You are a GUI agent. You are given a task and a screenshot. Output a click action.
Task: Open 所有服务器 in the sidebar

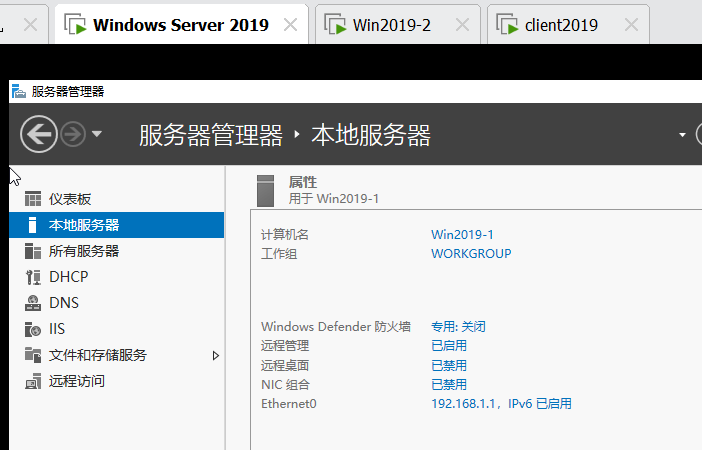[x=116, y=251]
